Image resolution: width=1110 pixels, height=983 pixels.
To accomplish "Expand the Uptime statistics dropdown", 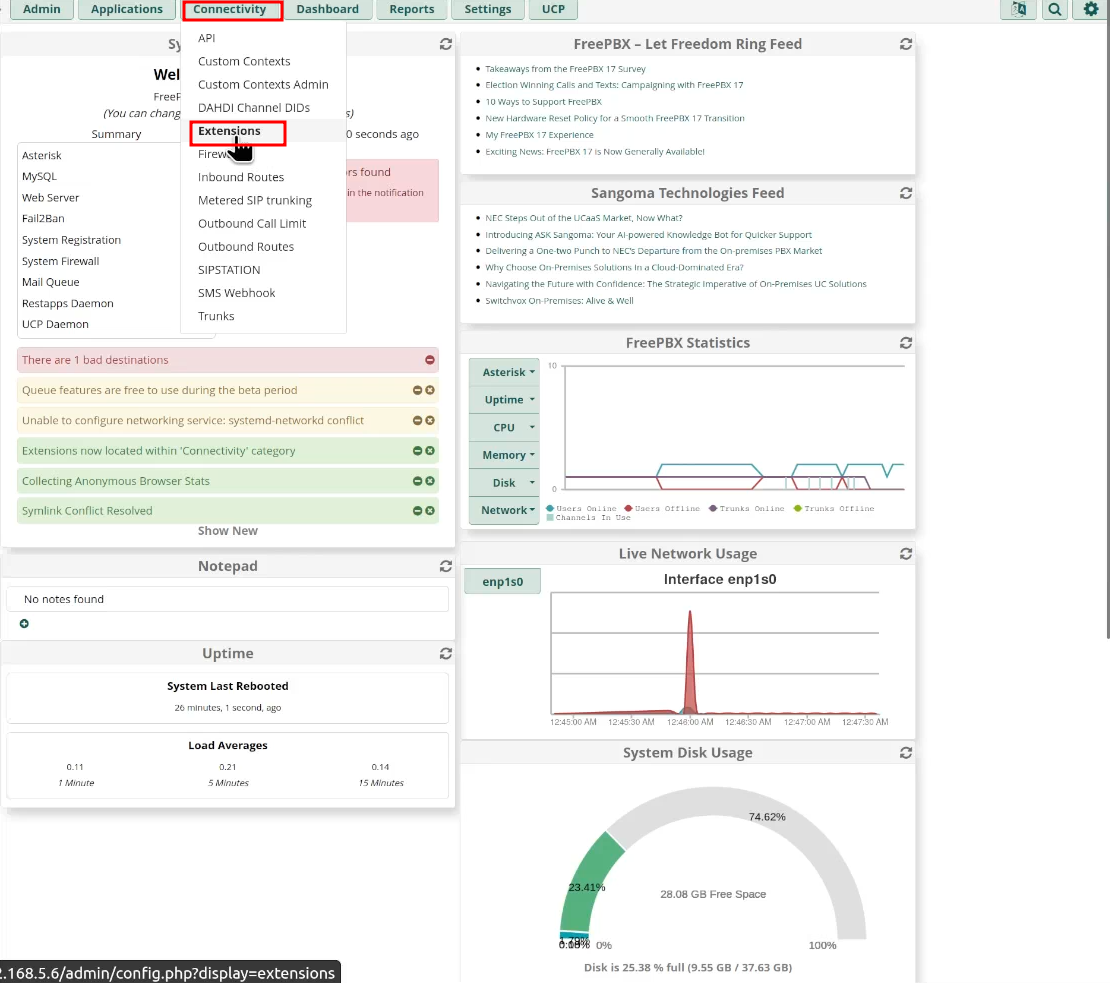I will pos(504,400).
